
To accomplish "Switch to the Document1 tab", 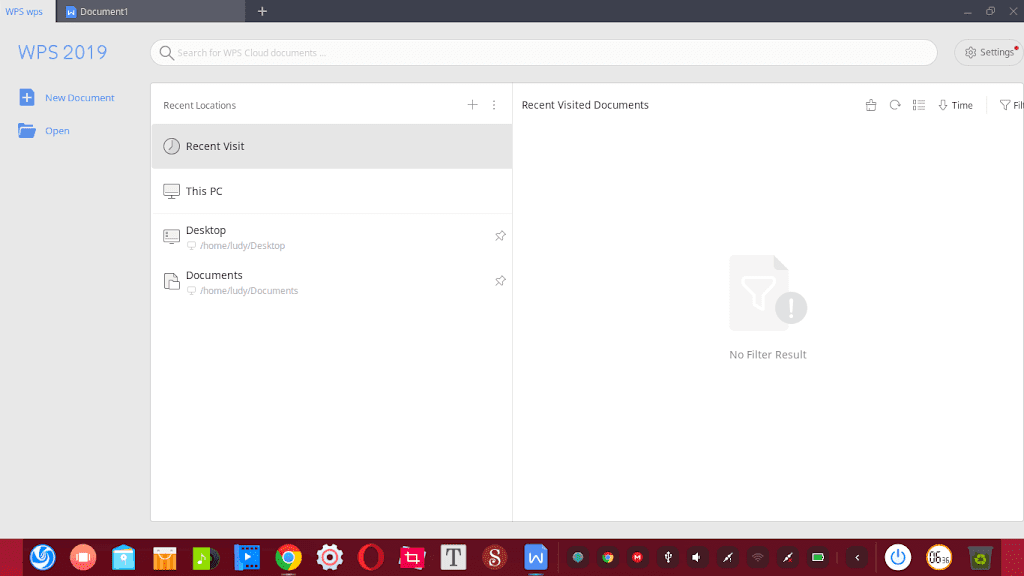I will coord(150,11).
